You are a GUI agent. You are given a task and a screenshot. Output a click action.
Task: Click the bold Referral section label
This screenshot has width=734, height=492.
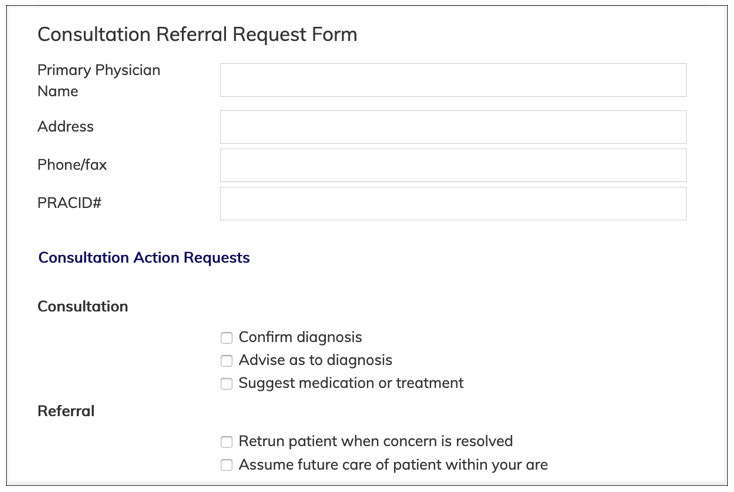tap(66, 411)
